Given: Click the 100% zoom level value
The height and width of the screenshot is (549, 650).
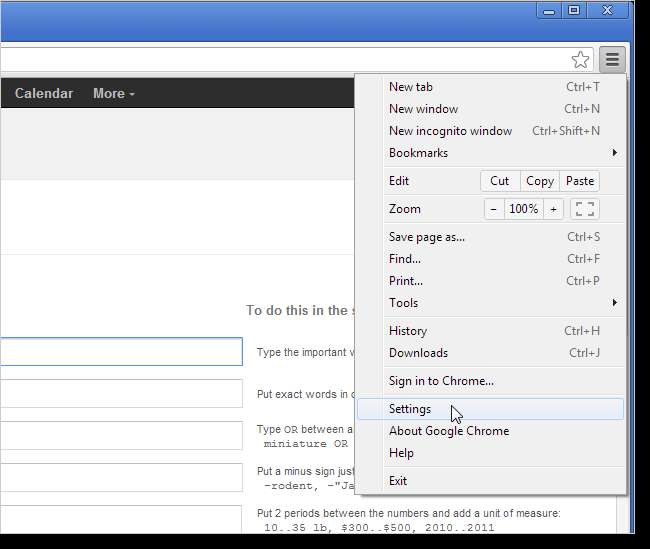Looking at the screenshot, I should (x=524, y=209).
